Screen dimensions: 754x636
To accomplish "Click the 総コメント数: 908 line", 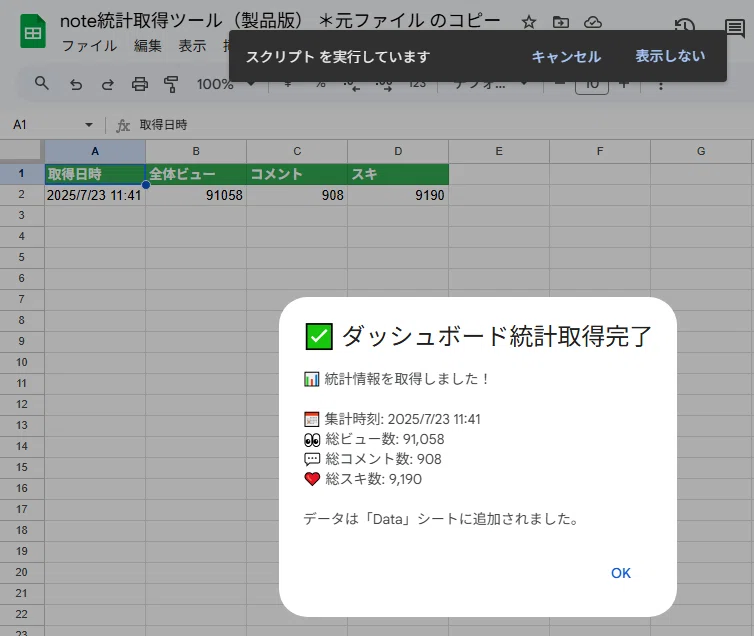I will coord(373,459).
